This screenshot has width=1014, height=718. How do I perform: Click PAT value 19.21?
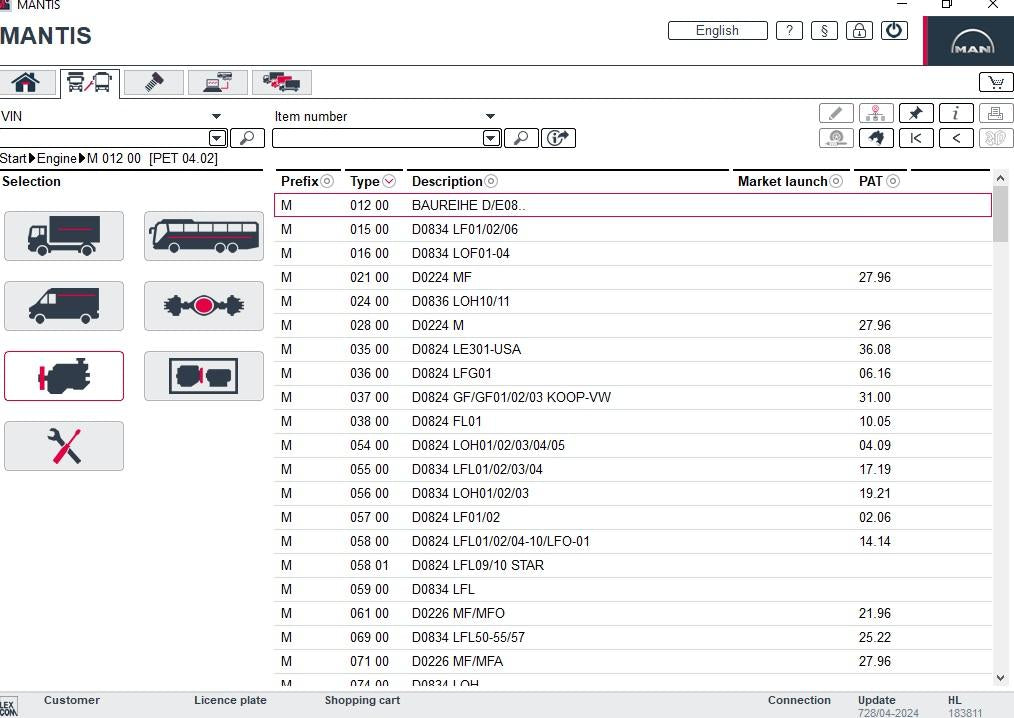pyautogui.click(x=874, y=494)
